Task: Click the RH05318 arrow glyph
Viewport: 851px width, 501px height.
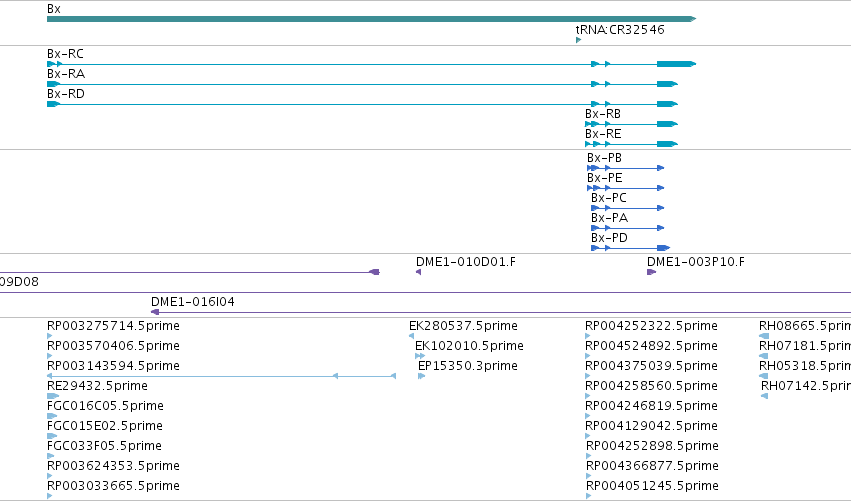Action: 764,376
